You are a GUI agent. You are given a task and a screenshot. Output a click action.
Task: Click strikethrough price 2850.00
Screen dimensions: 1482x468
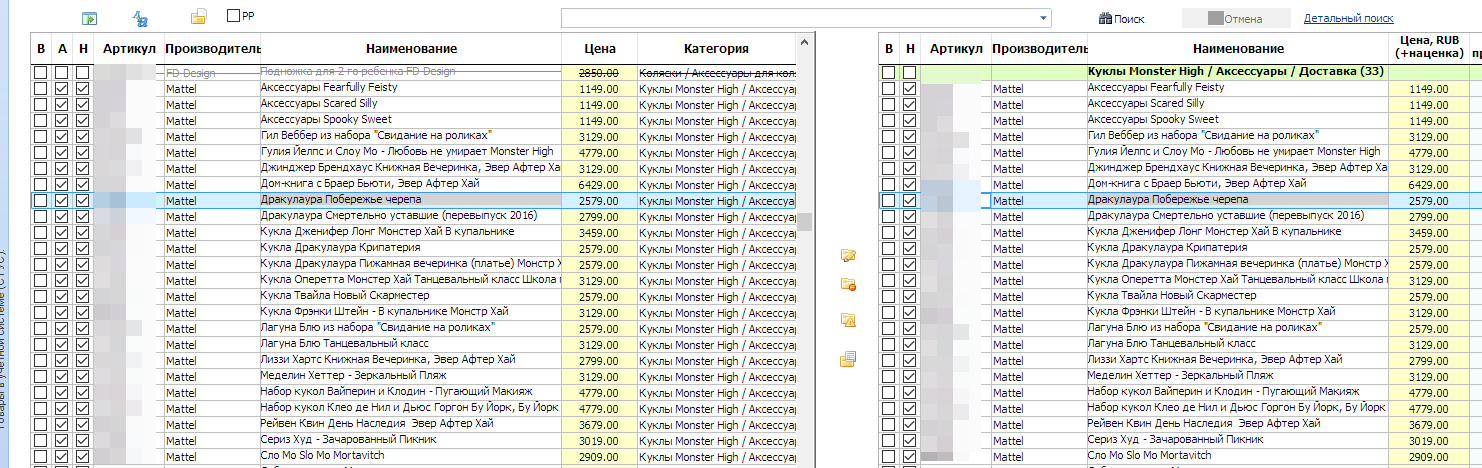coord(599,73)
